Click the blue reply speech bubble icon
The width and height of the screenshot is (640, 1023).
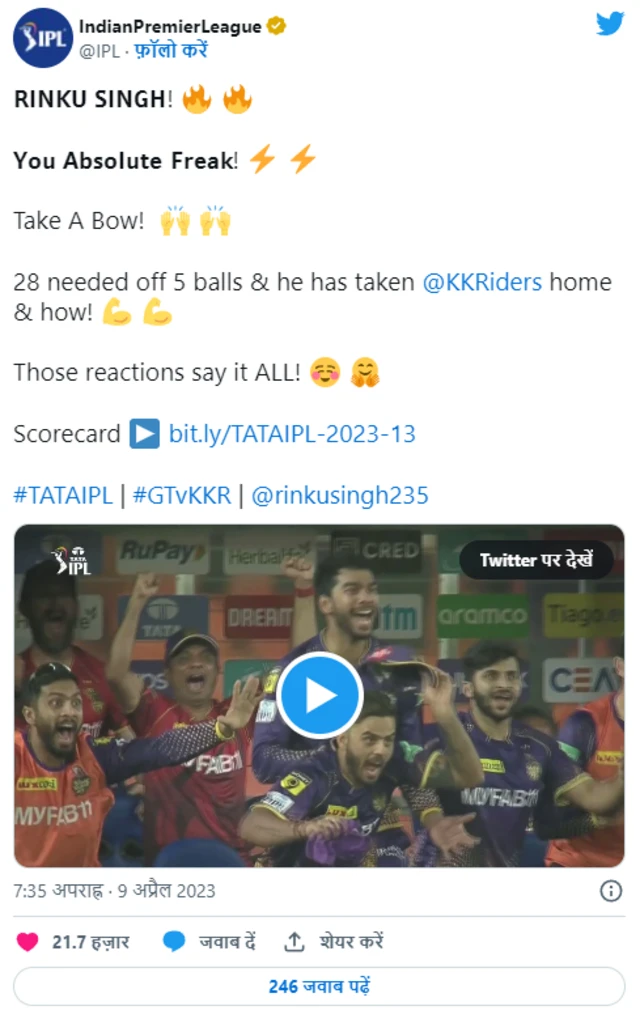pos(174,941)
